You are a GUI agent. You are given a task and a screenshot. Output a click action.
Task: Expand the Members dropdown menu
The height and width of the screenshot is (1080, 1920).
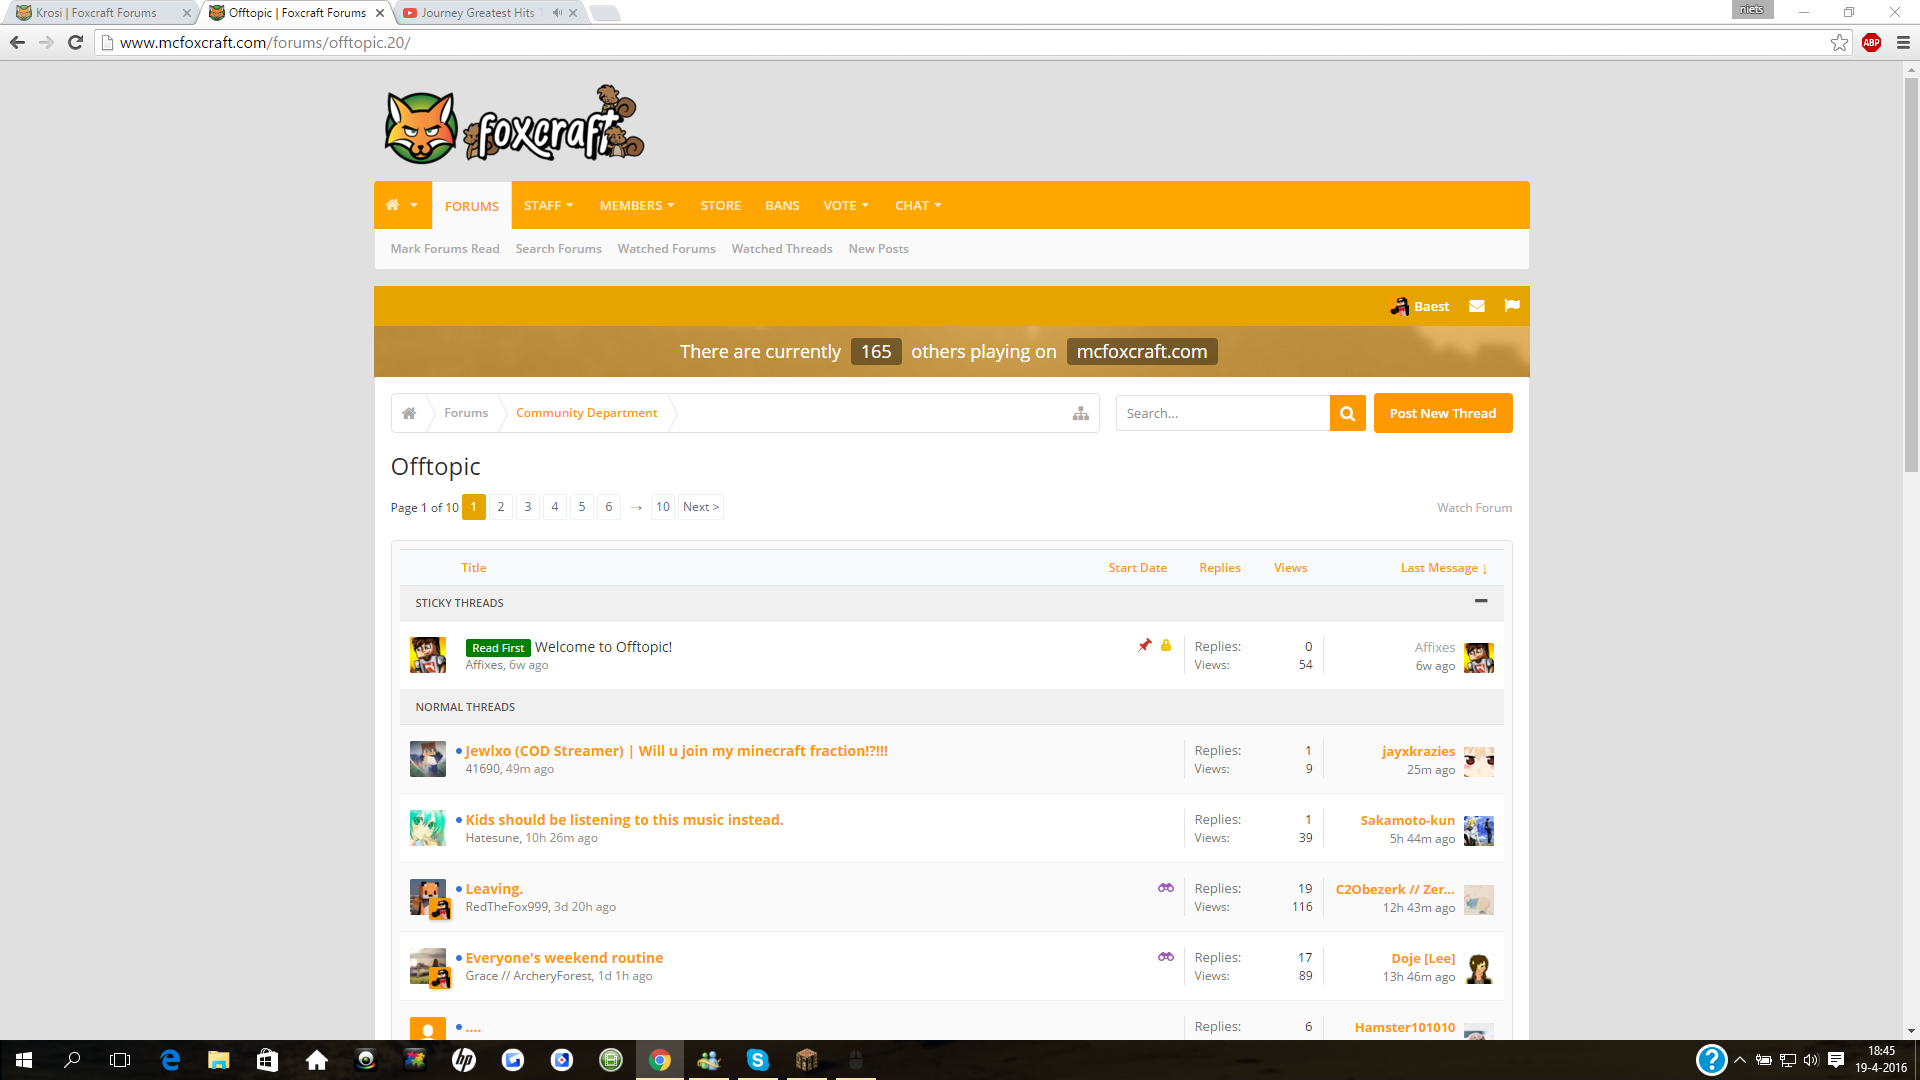(x=636, y=205)
